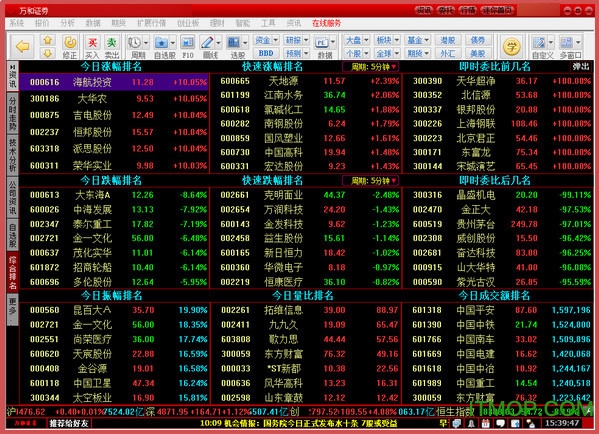599x434 pixels.
Task: Switch to the 综合排名 side tab
Action: pos(13,273)
